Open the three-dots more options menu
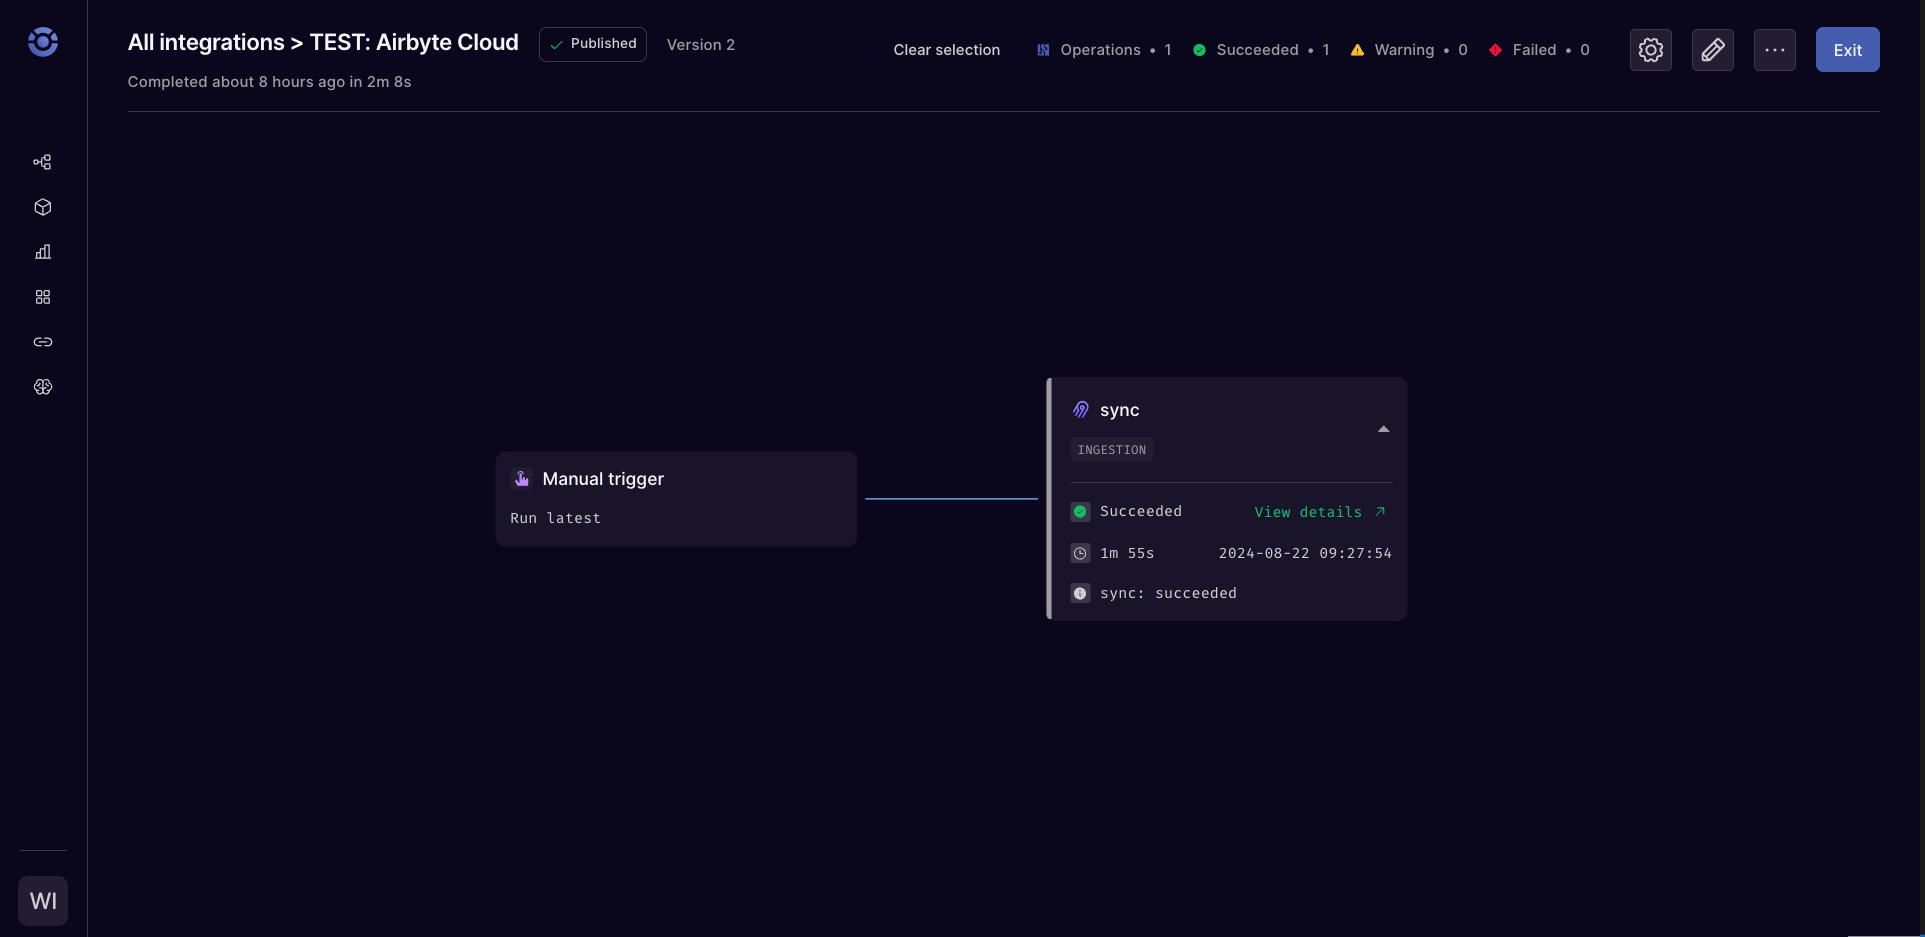The image size is (1925, 937). tap(1774, 50)
